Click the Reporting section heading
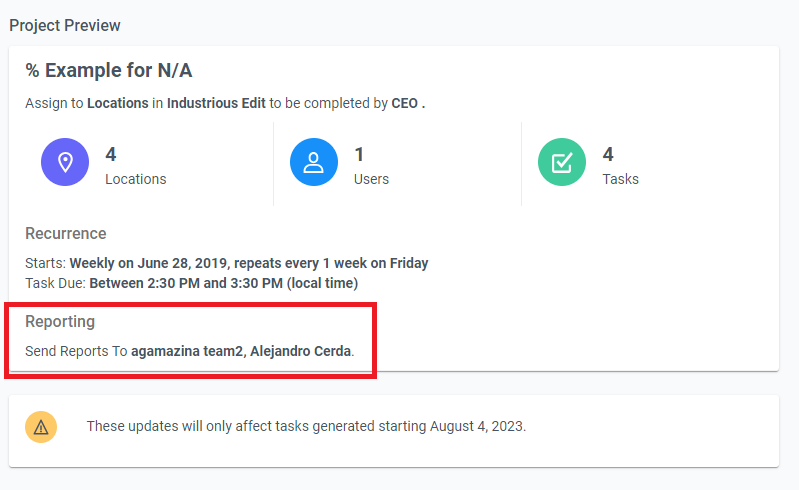The height and width of the screenshot is (490, 799). [x=60, y=321]
